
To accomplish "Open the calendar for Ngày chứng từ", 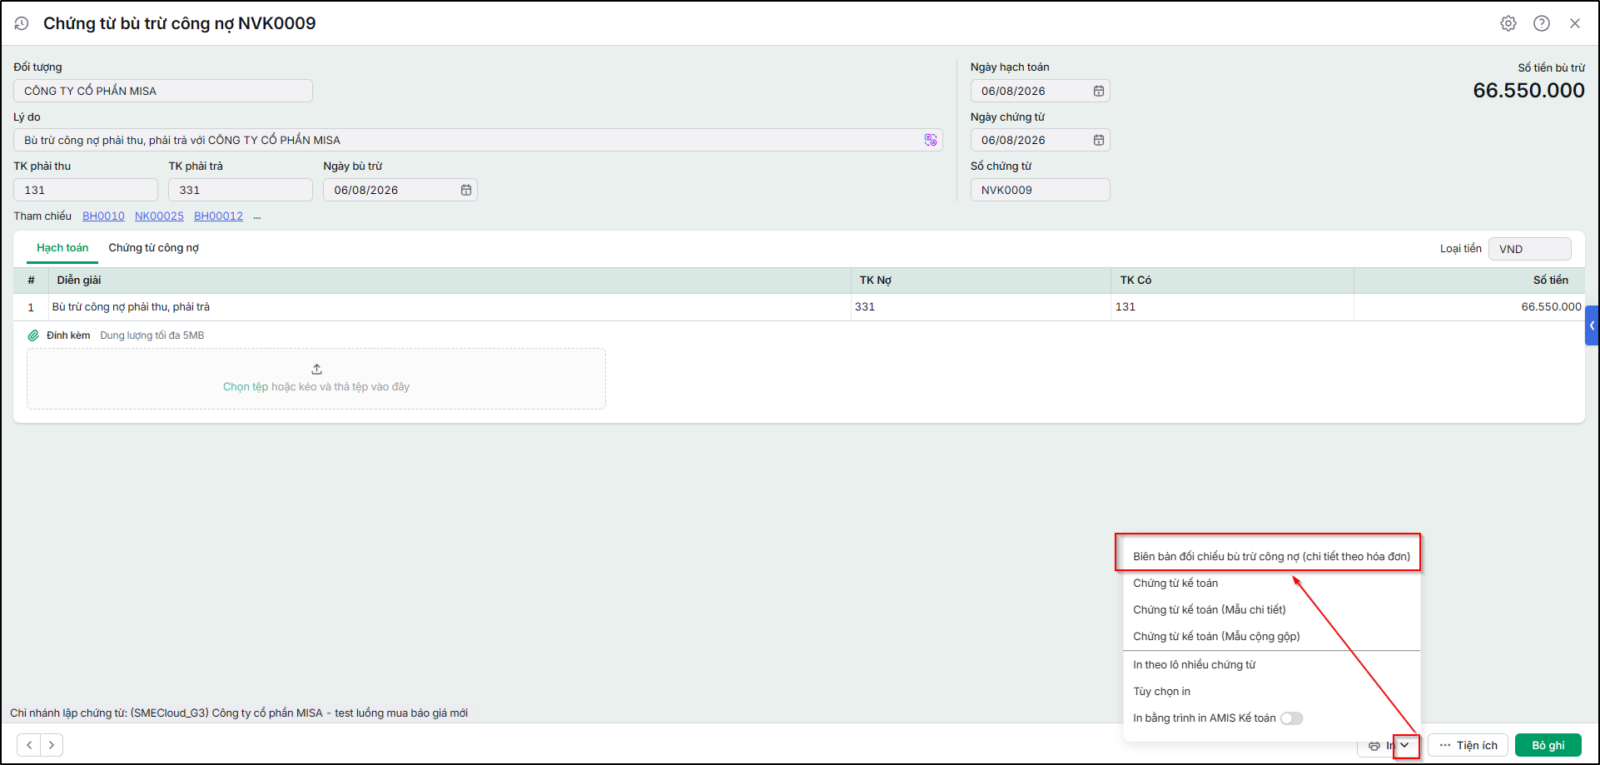I will point(1098,140).
